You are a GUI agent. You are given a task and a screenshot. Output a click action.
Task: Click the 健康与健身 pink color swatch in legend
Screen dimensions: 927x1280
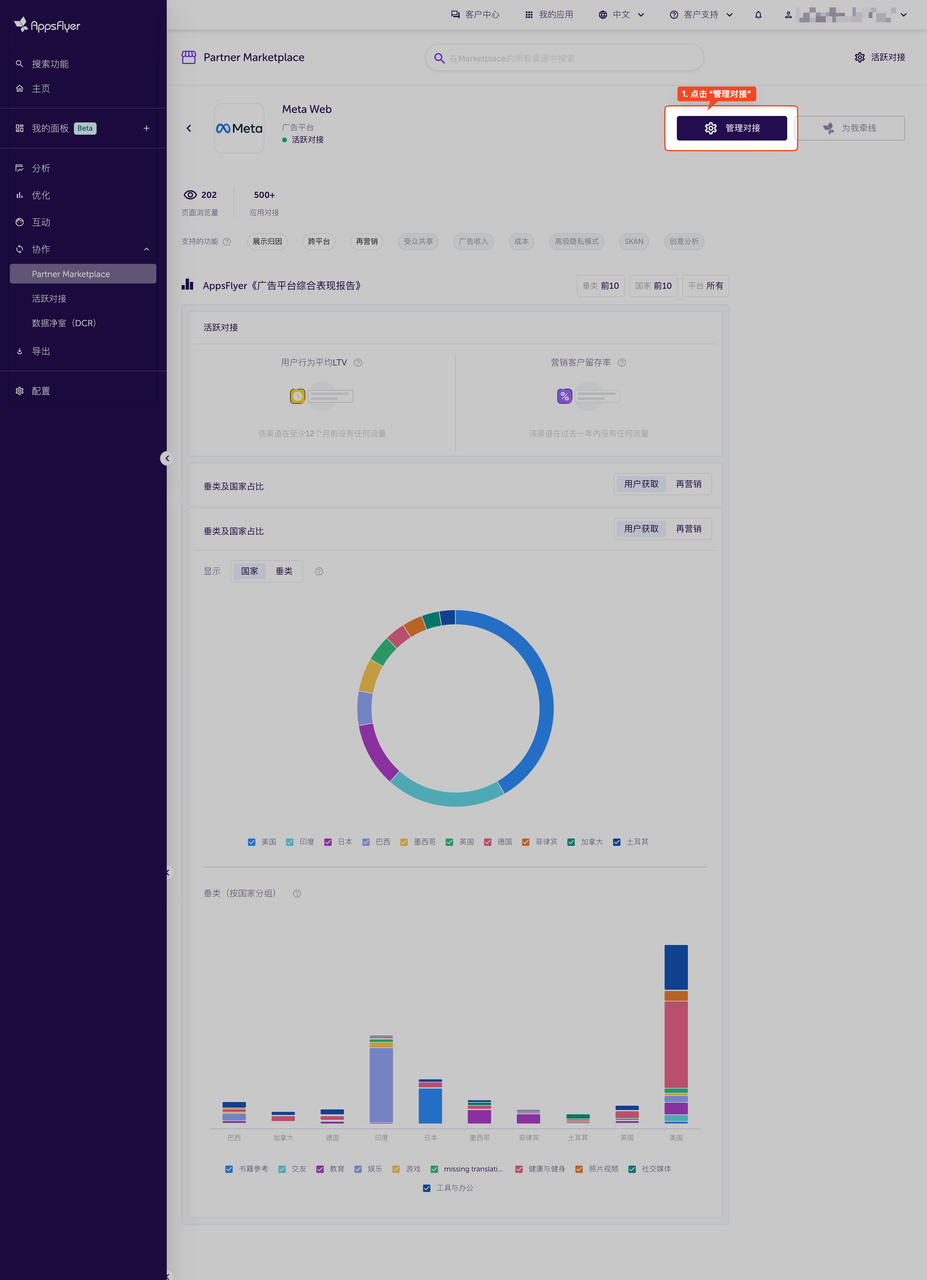click(519, 1168)
